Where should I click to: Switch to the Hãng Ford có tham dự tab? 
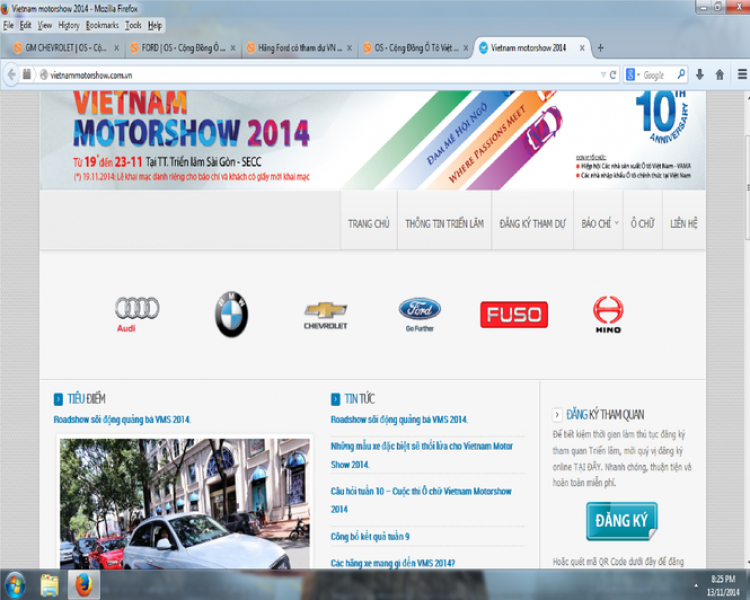coord(299,48)
